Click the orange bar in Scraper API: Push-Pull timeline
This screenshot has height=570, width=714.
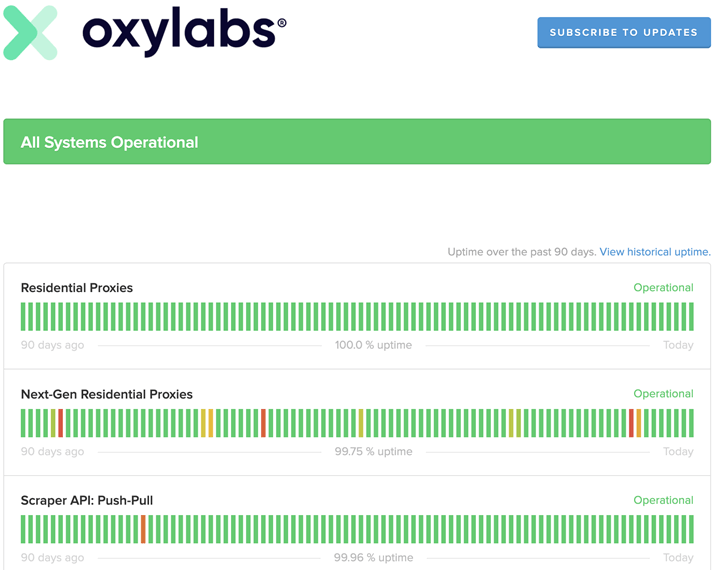[x=143, y=529]
